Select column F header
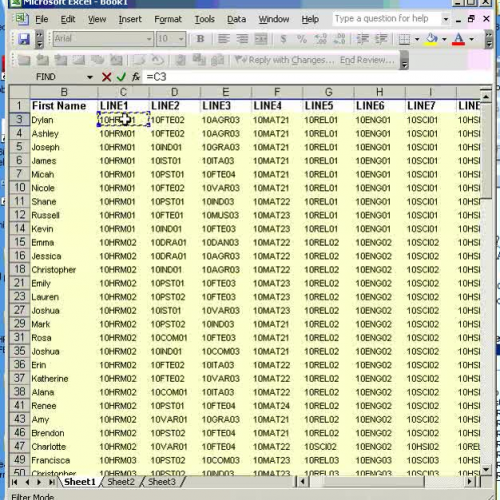 [277, 92]
